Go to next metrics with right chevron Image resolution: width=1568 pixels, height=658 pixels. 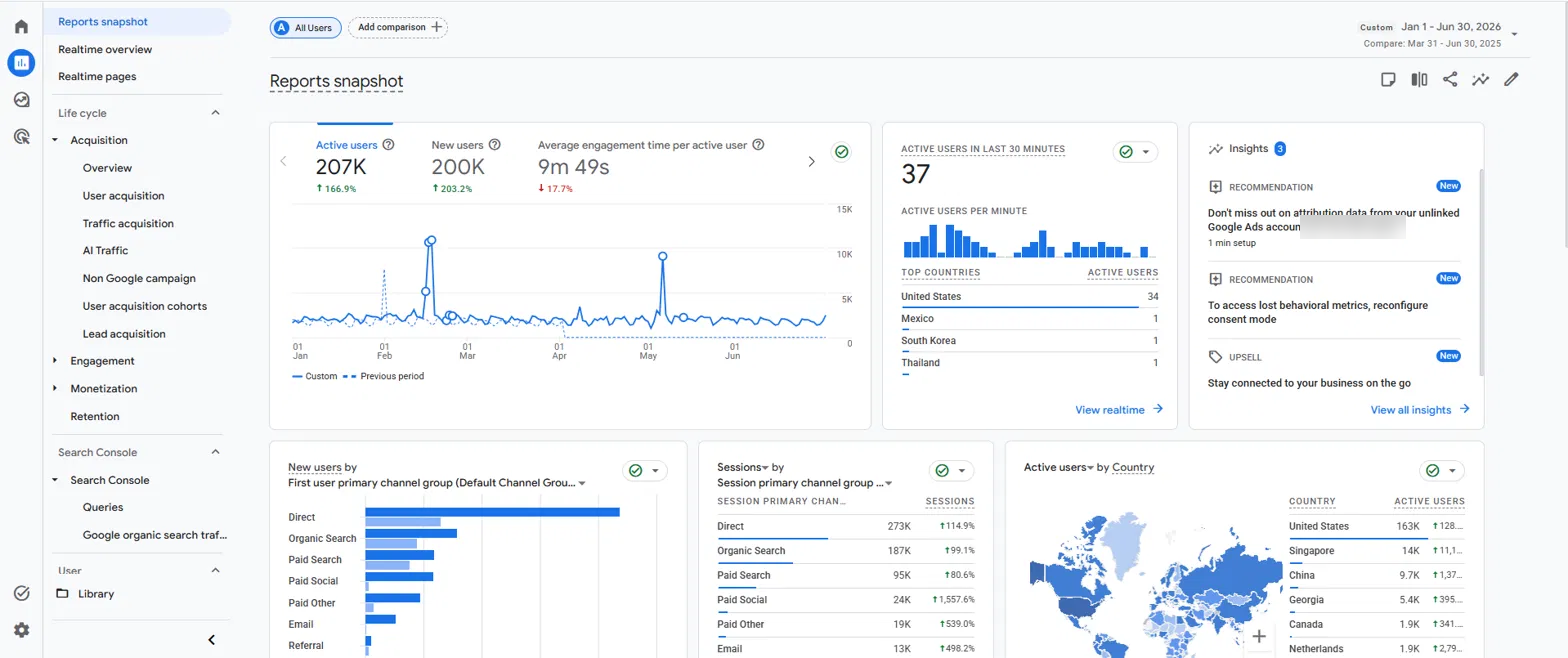[x=811, y=161]
